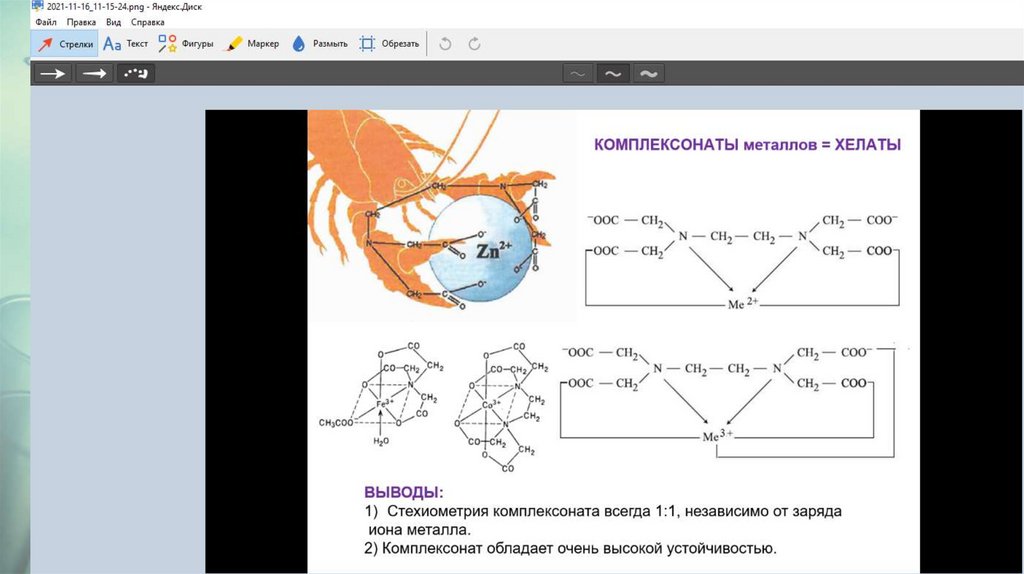Select the Текст text tool
The width and height of the screenshot is (1024, 574).
point(126,44)
